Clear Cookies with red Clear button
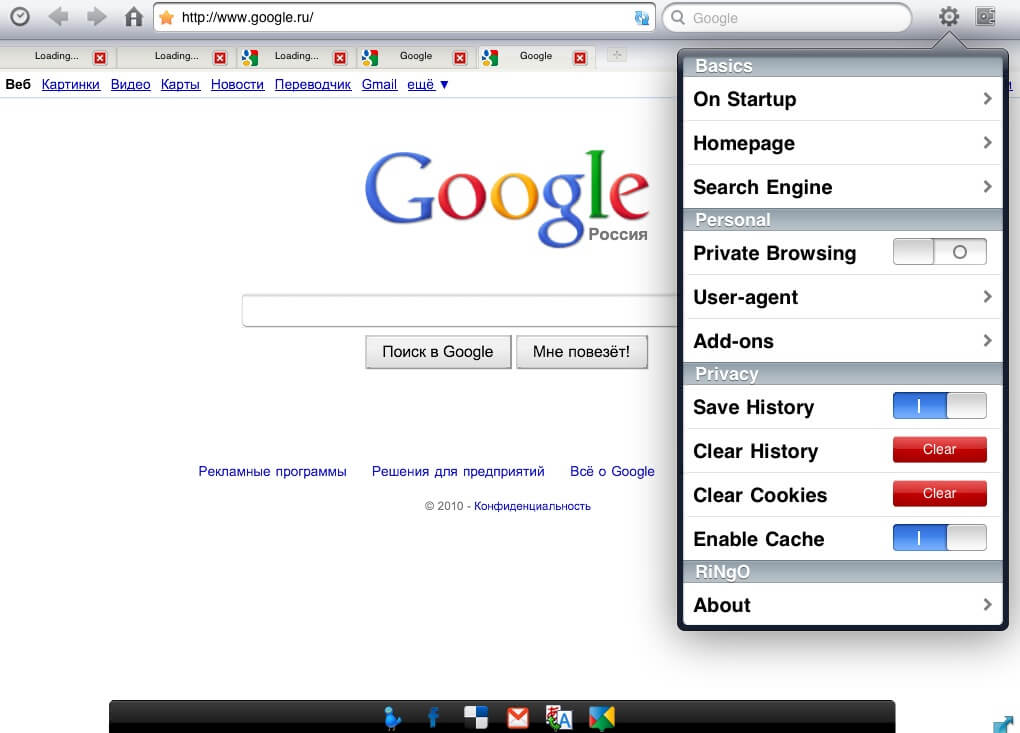The image size is (1020, 733). tap(939, 494)
